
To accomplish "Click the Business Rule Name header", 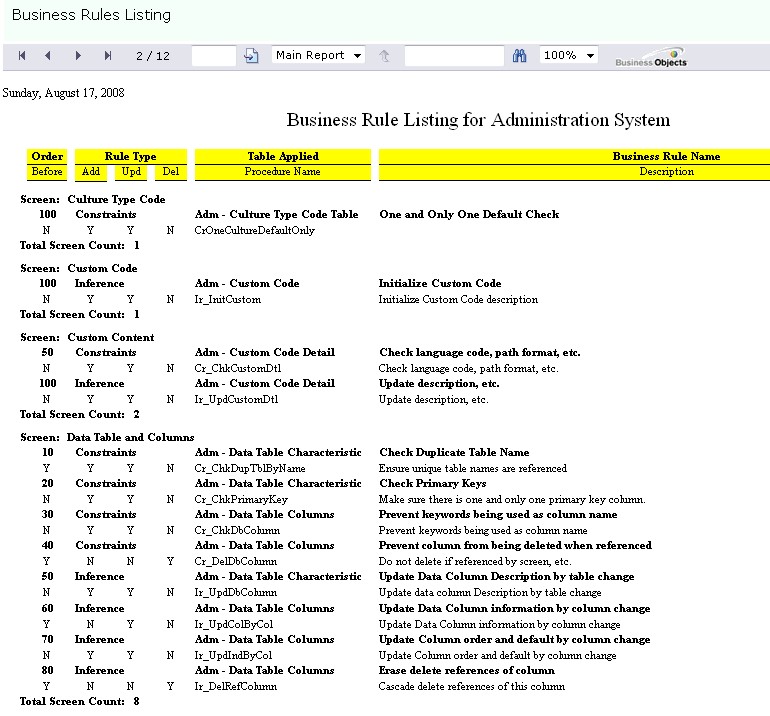I will coord(666,156).
